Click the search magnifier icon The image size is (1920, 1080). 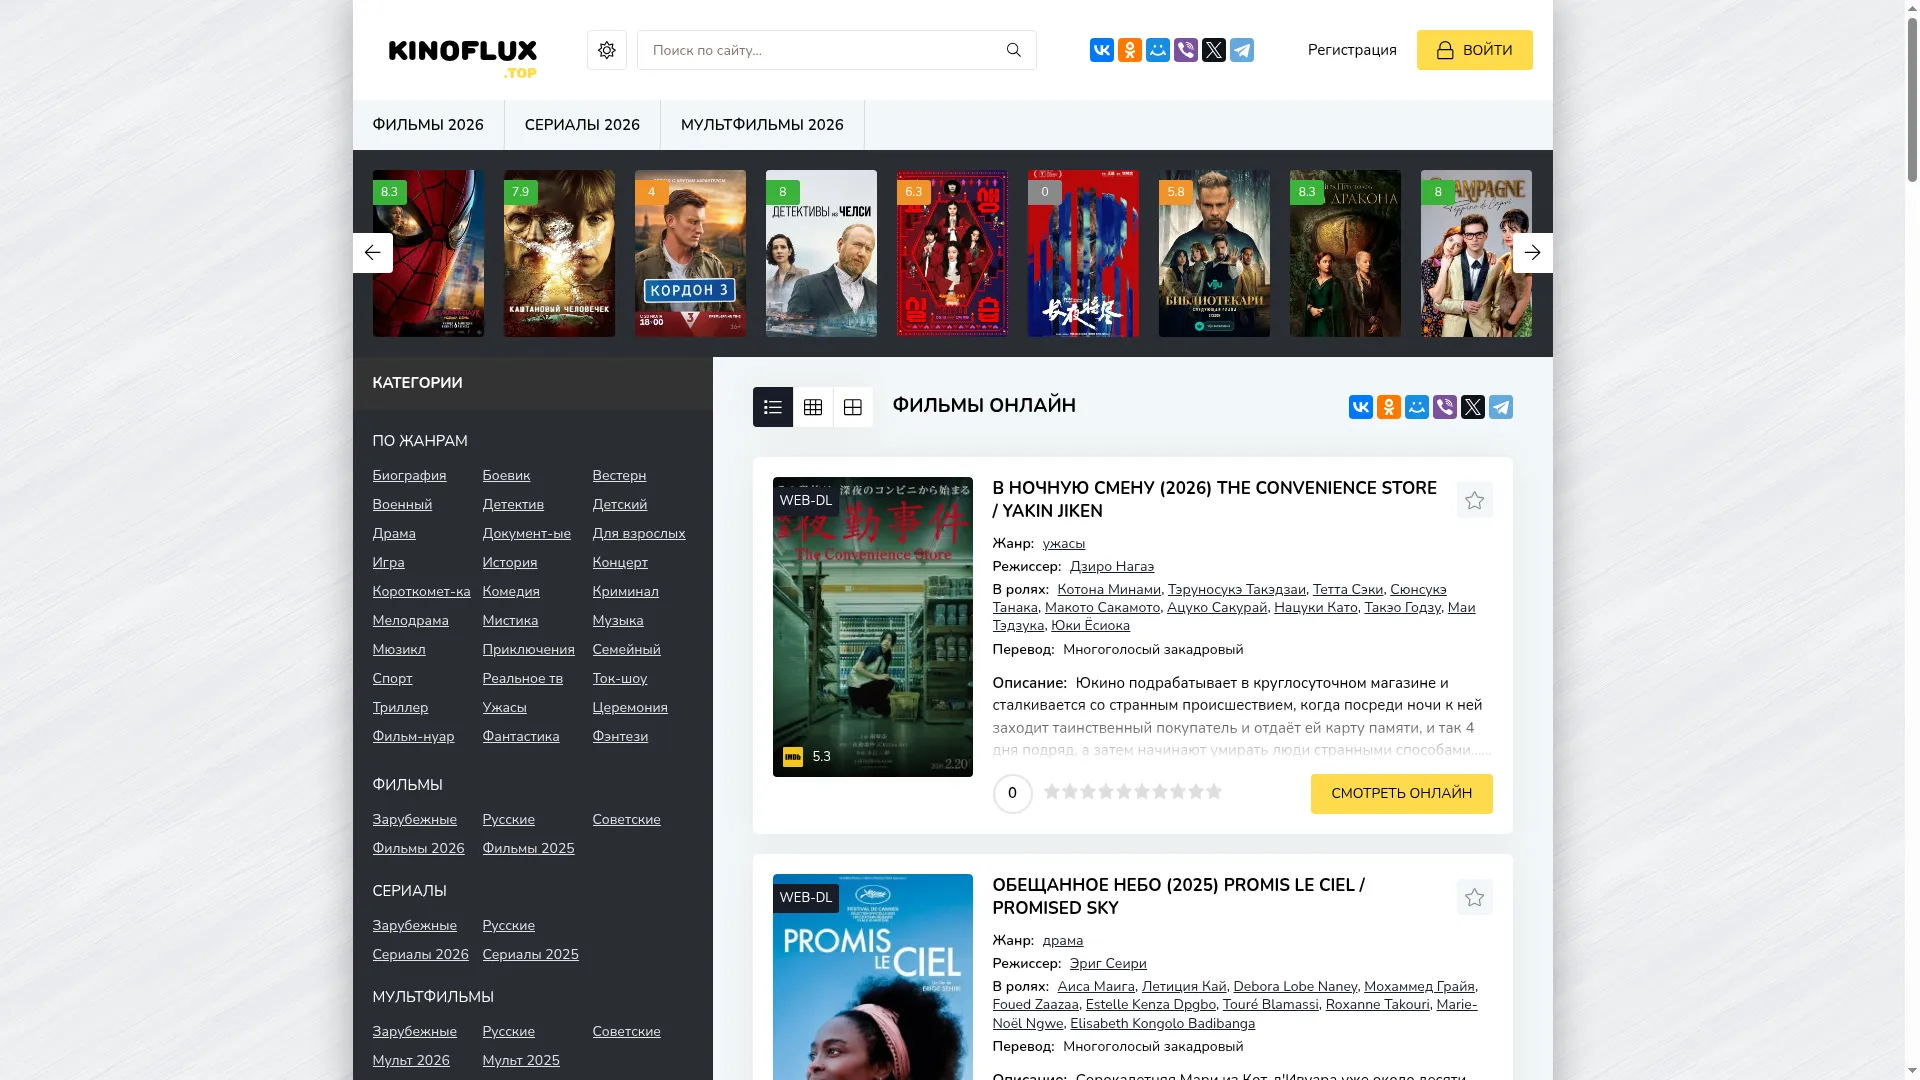pyautogui.click(x=1014, y=50)
